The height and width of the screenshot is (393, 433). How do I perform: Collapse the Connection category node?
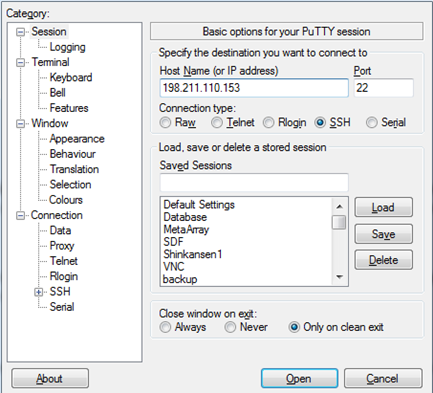pos(21,216)
